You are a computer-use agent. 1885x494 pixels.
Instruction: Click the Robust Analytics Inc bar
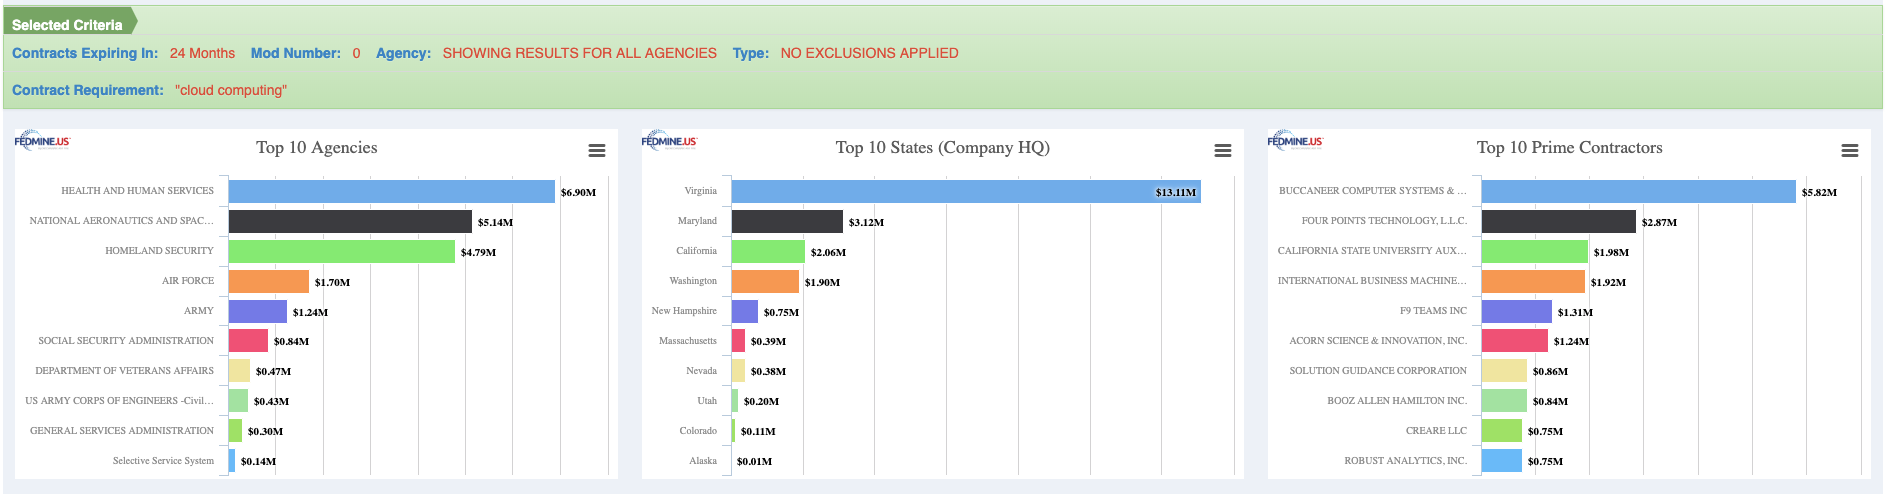(1502, 461)
